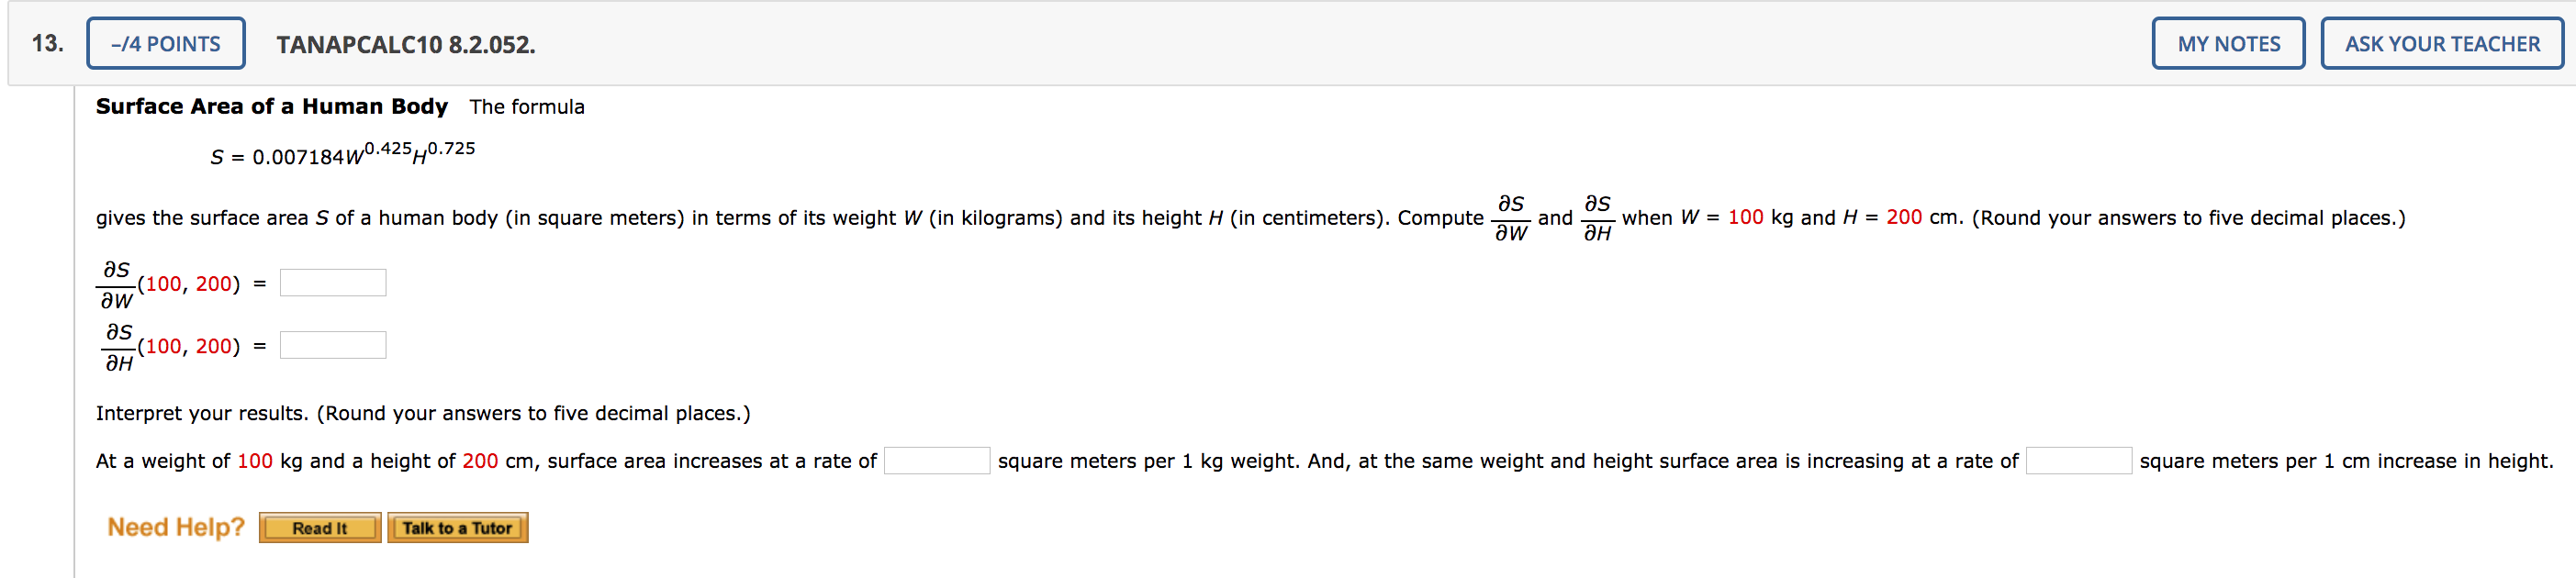The width and height of the screenshot is (2576, 578).
Task: Open MY NOTES for this question
Action: click(x=2228, y=43)
